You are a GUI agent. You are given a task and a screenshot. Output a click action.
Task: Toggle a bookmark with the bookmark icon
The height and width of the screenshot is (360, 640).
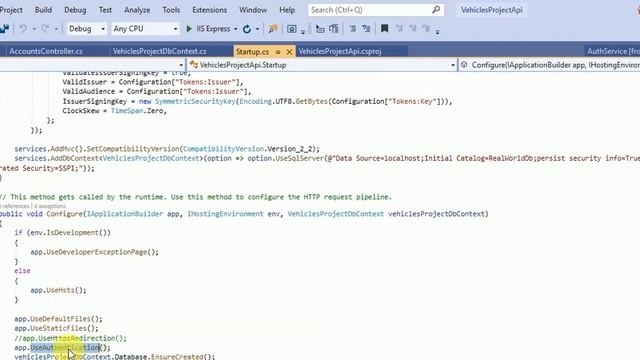(x=384, y=28)
